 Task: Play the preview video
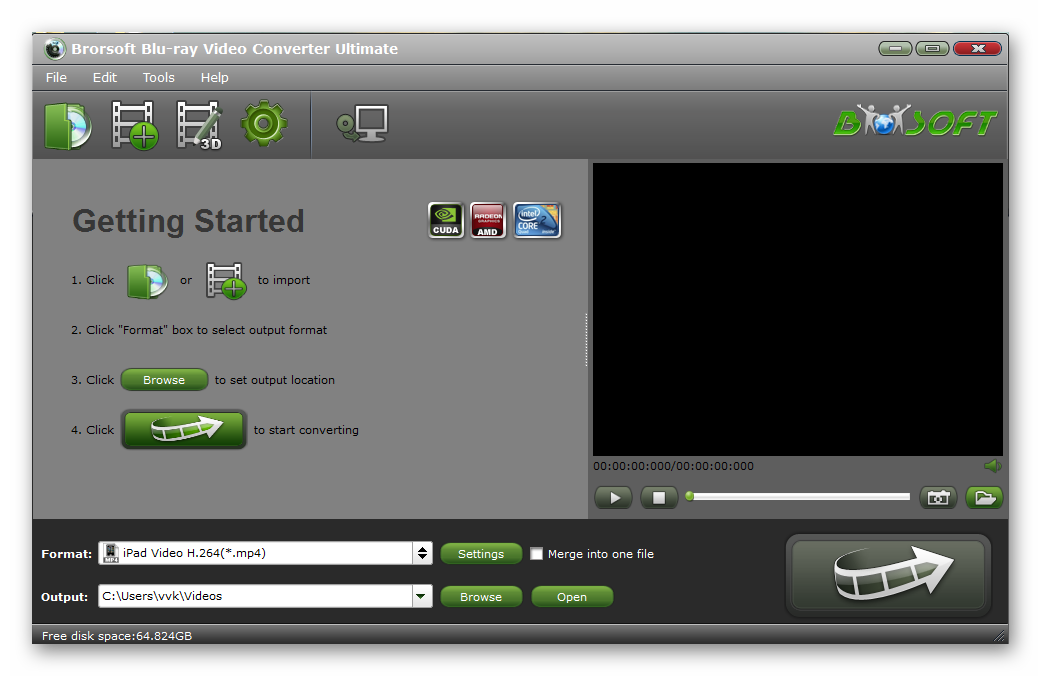(613, 497)
